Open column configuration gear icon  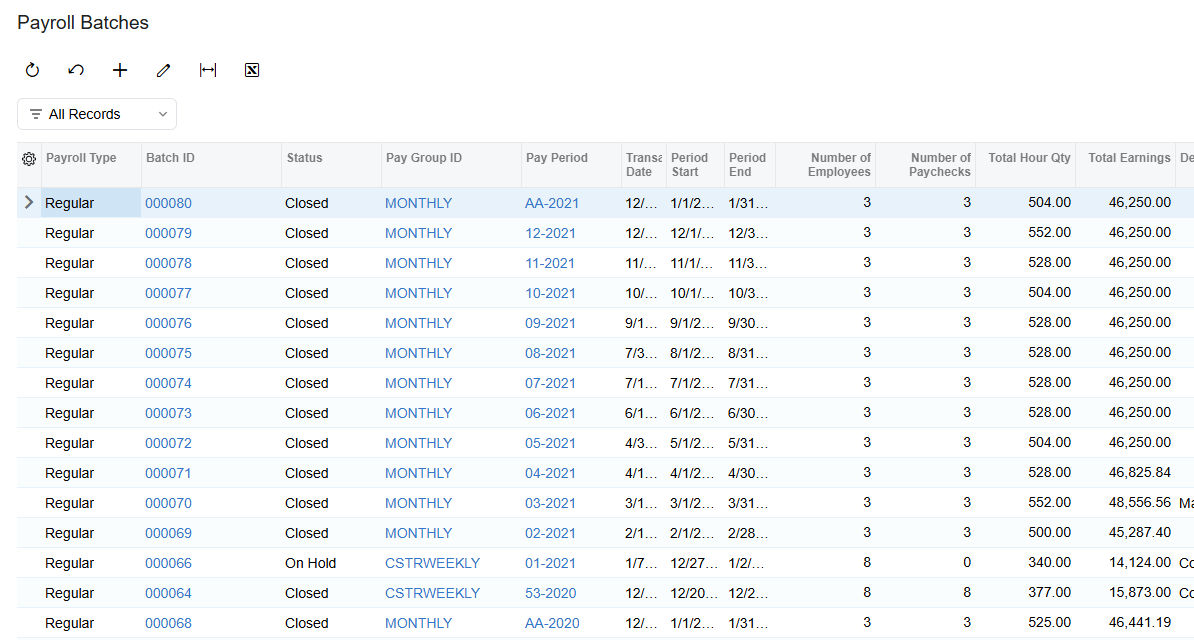tap(29, 159)
